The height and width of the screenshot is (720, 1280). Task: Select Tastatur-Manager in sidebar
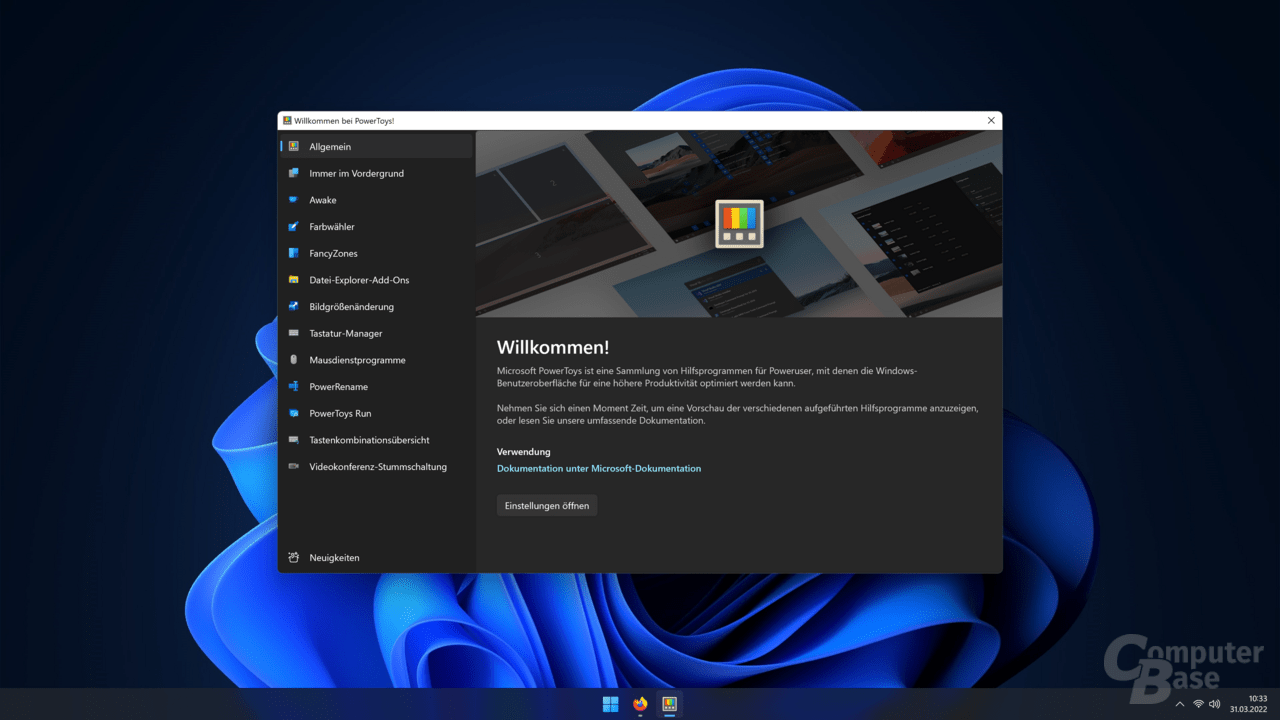click(x=375, y=333)
